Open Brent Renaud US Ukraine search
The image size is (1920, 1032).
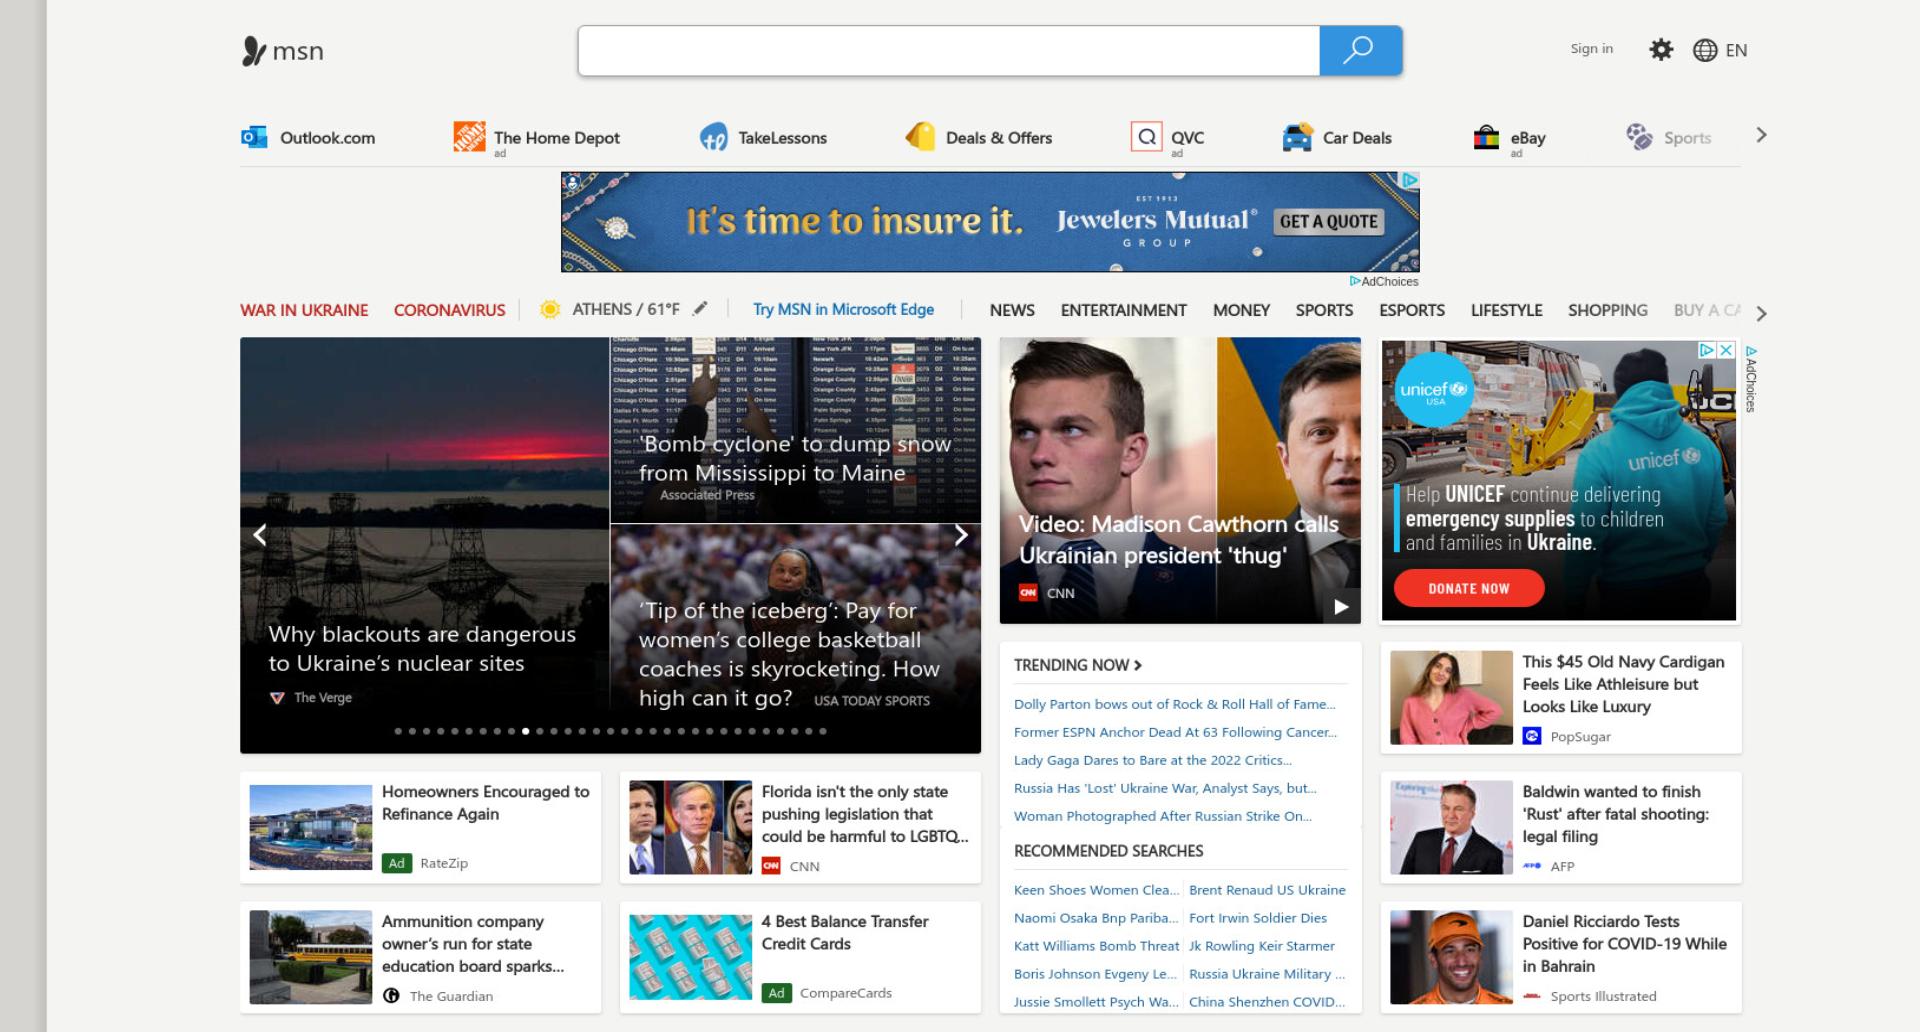1267,890
